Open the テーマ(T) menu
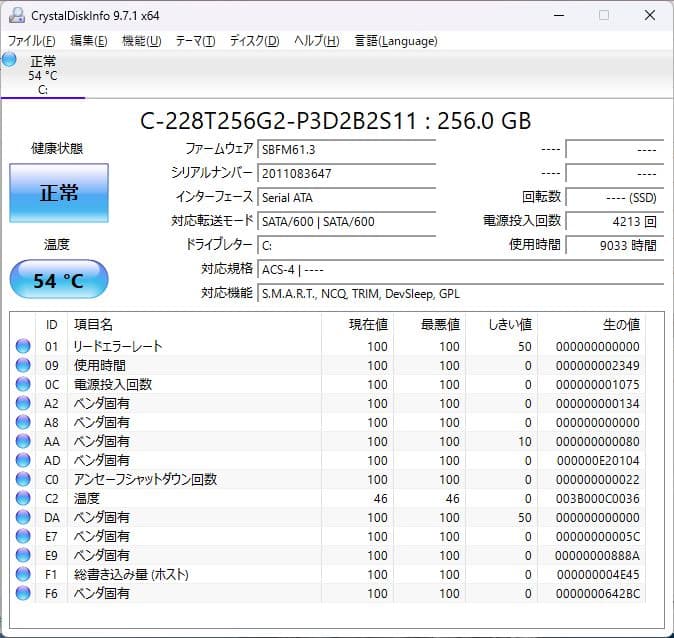 pyautogui.click(x=195, y=41)
